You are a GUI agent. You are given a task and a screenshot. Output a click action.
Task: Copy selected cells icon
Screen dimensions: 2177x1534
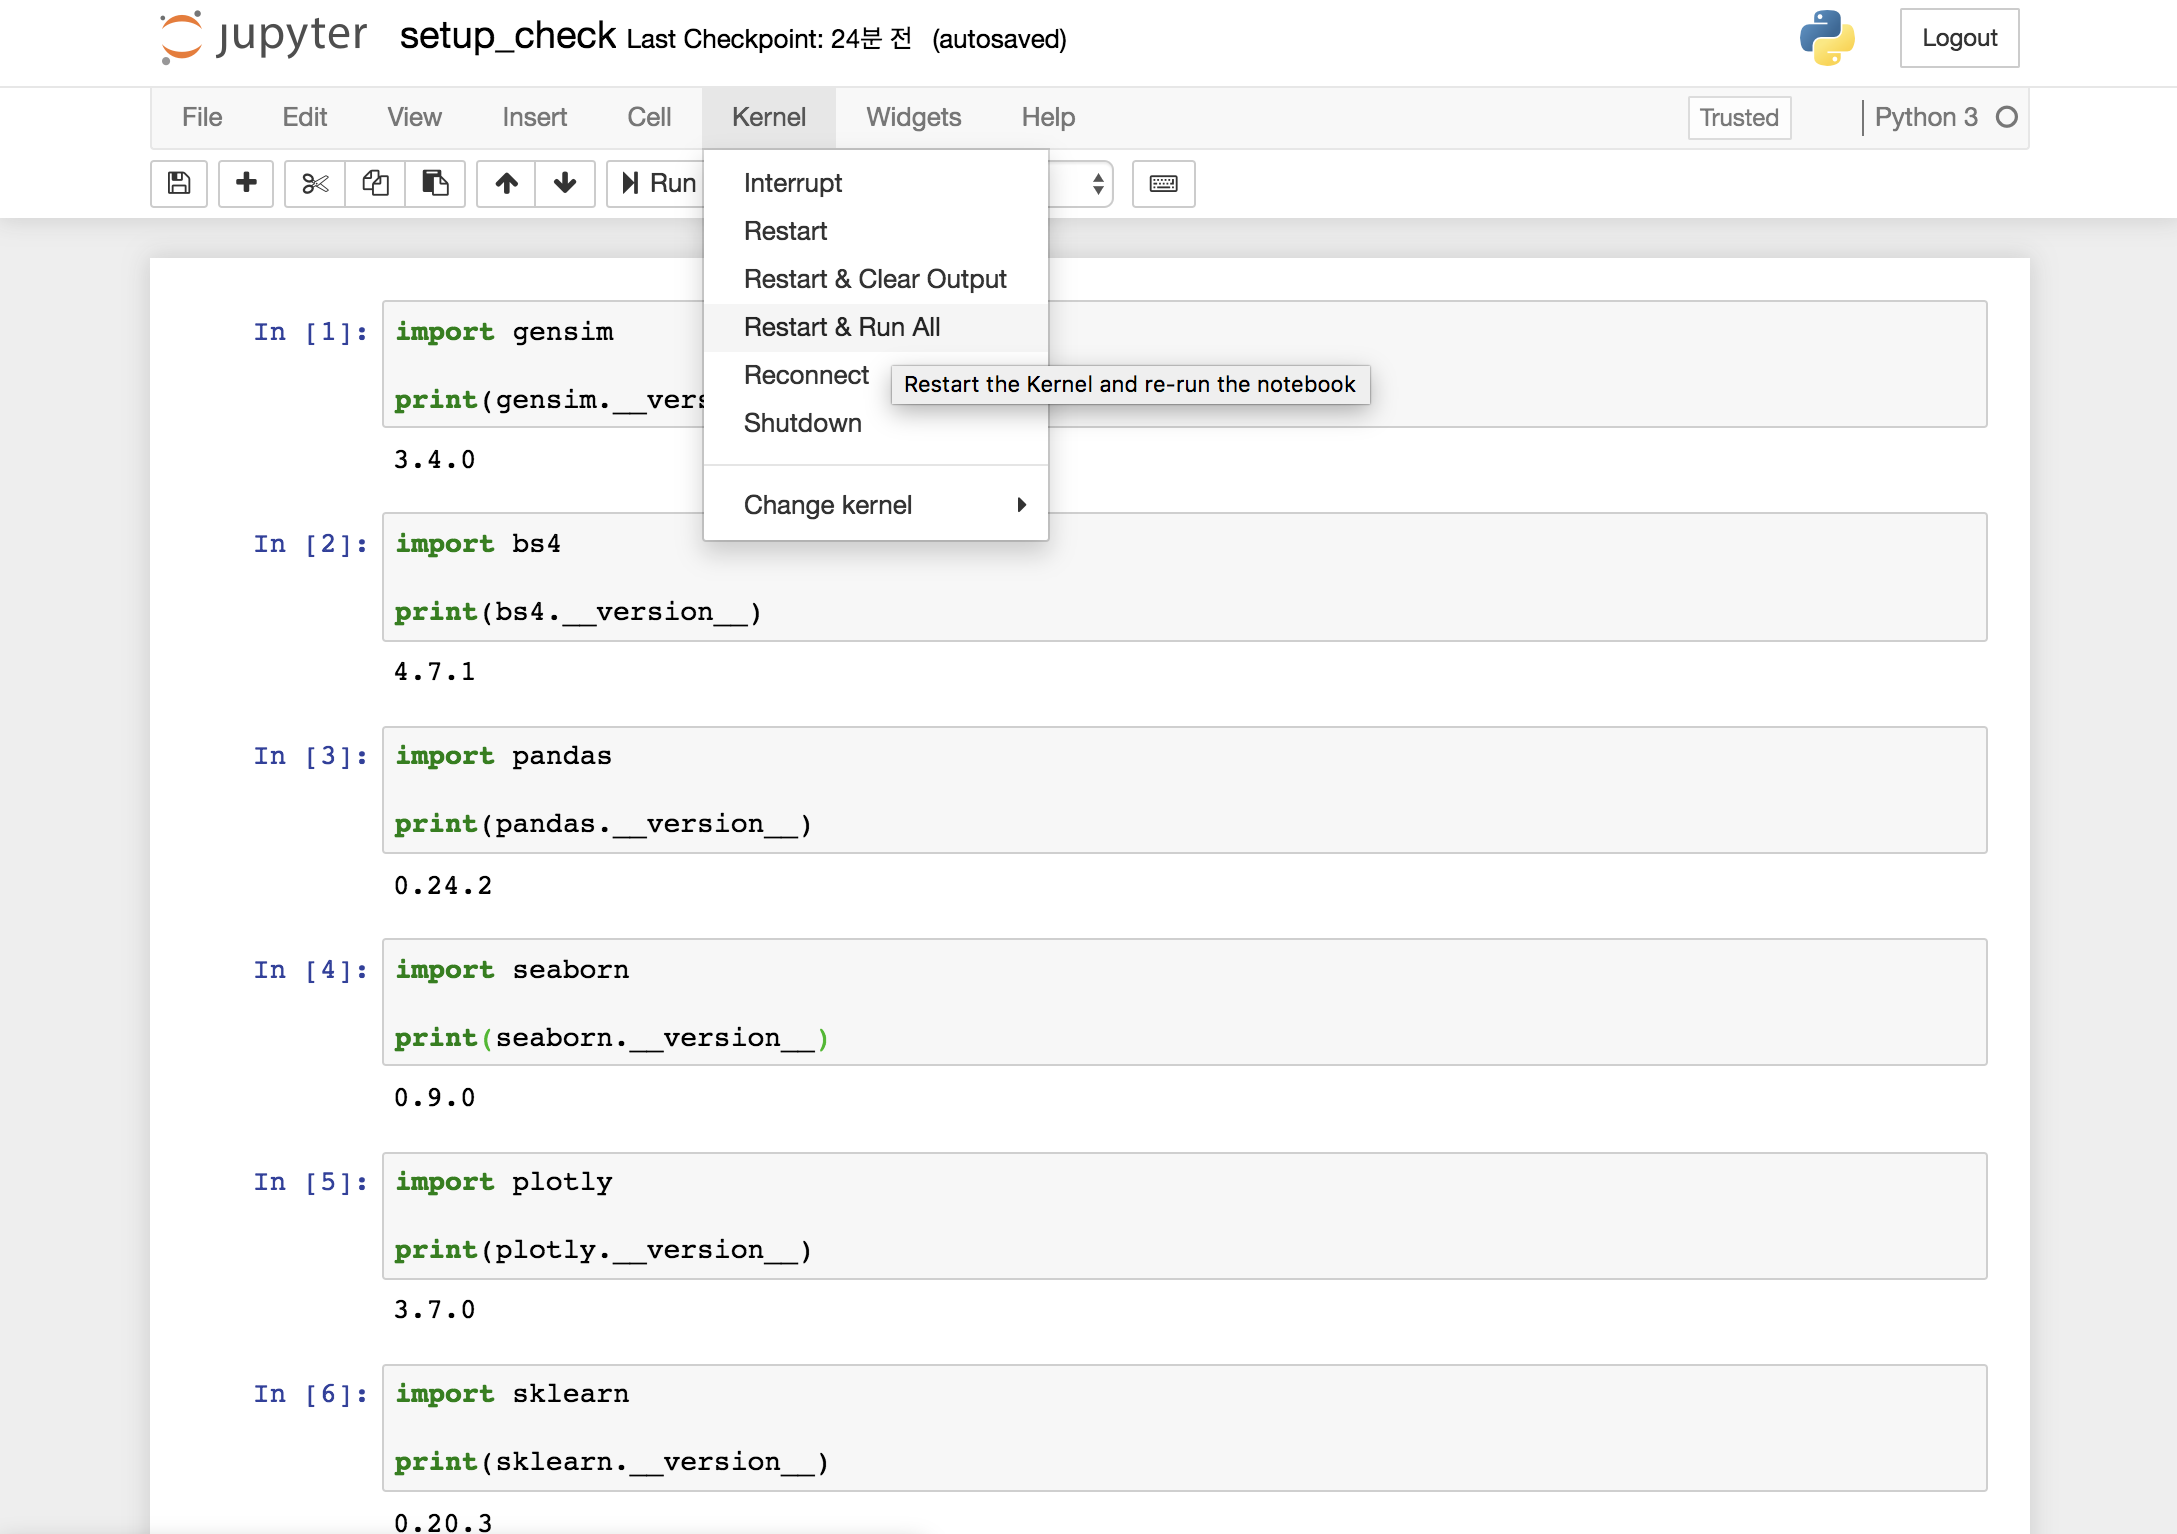tap(375, 183)
